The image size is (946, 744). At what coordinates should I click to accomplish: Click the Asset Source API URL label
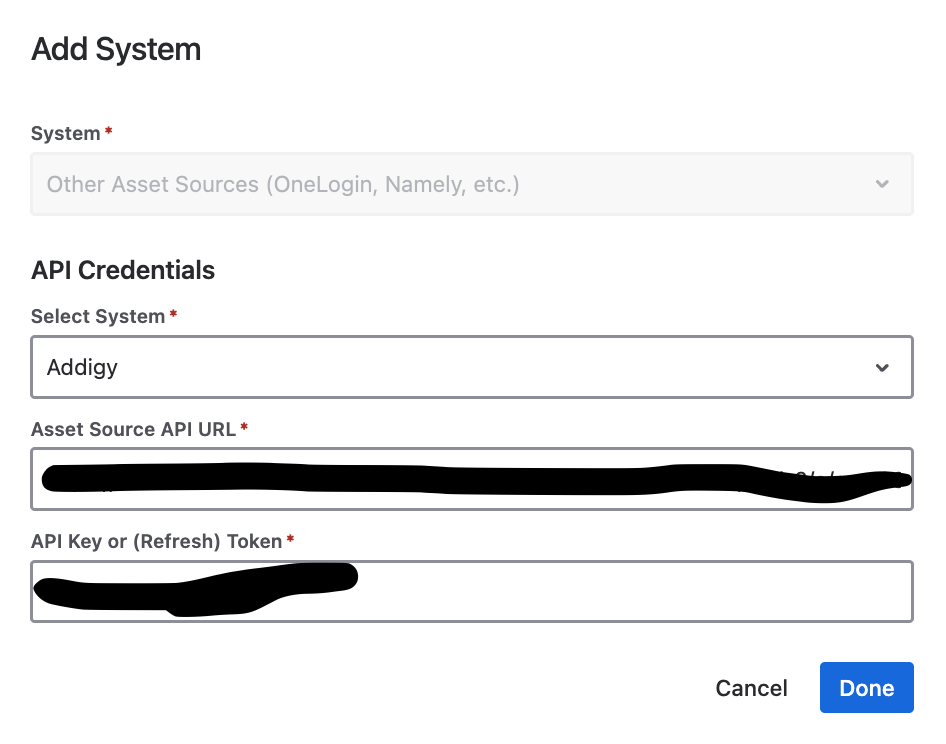click(x=133, y=429)
